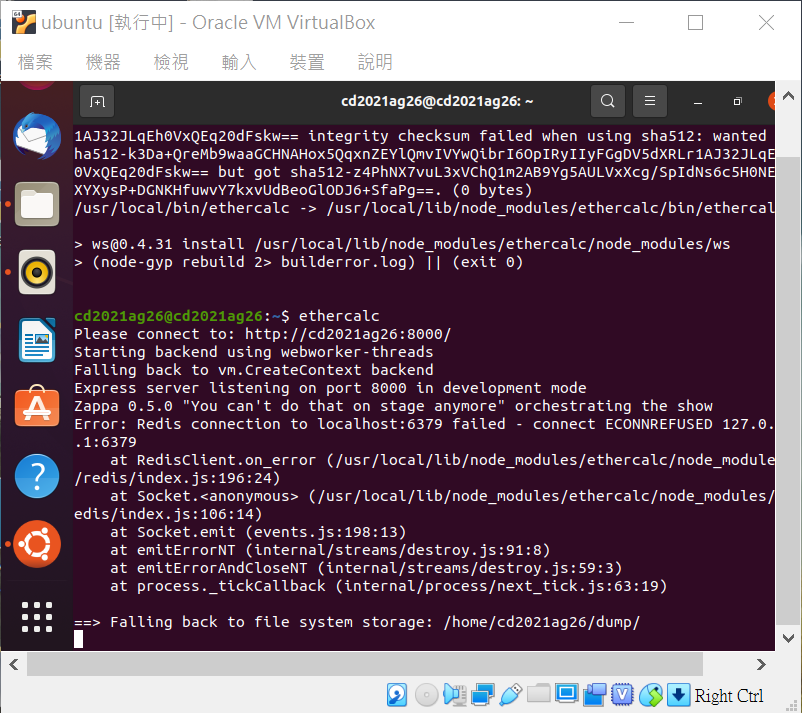Click the VirtualBox window title text

(208, 23)
